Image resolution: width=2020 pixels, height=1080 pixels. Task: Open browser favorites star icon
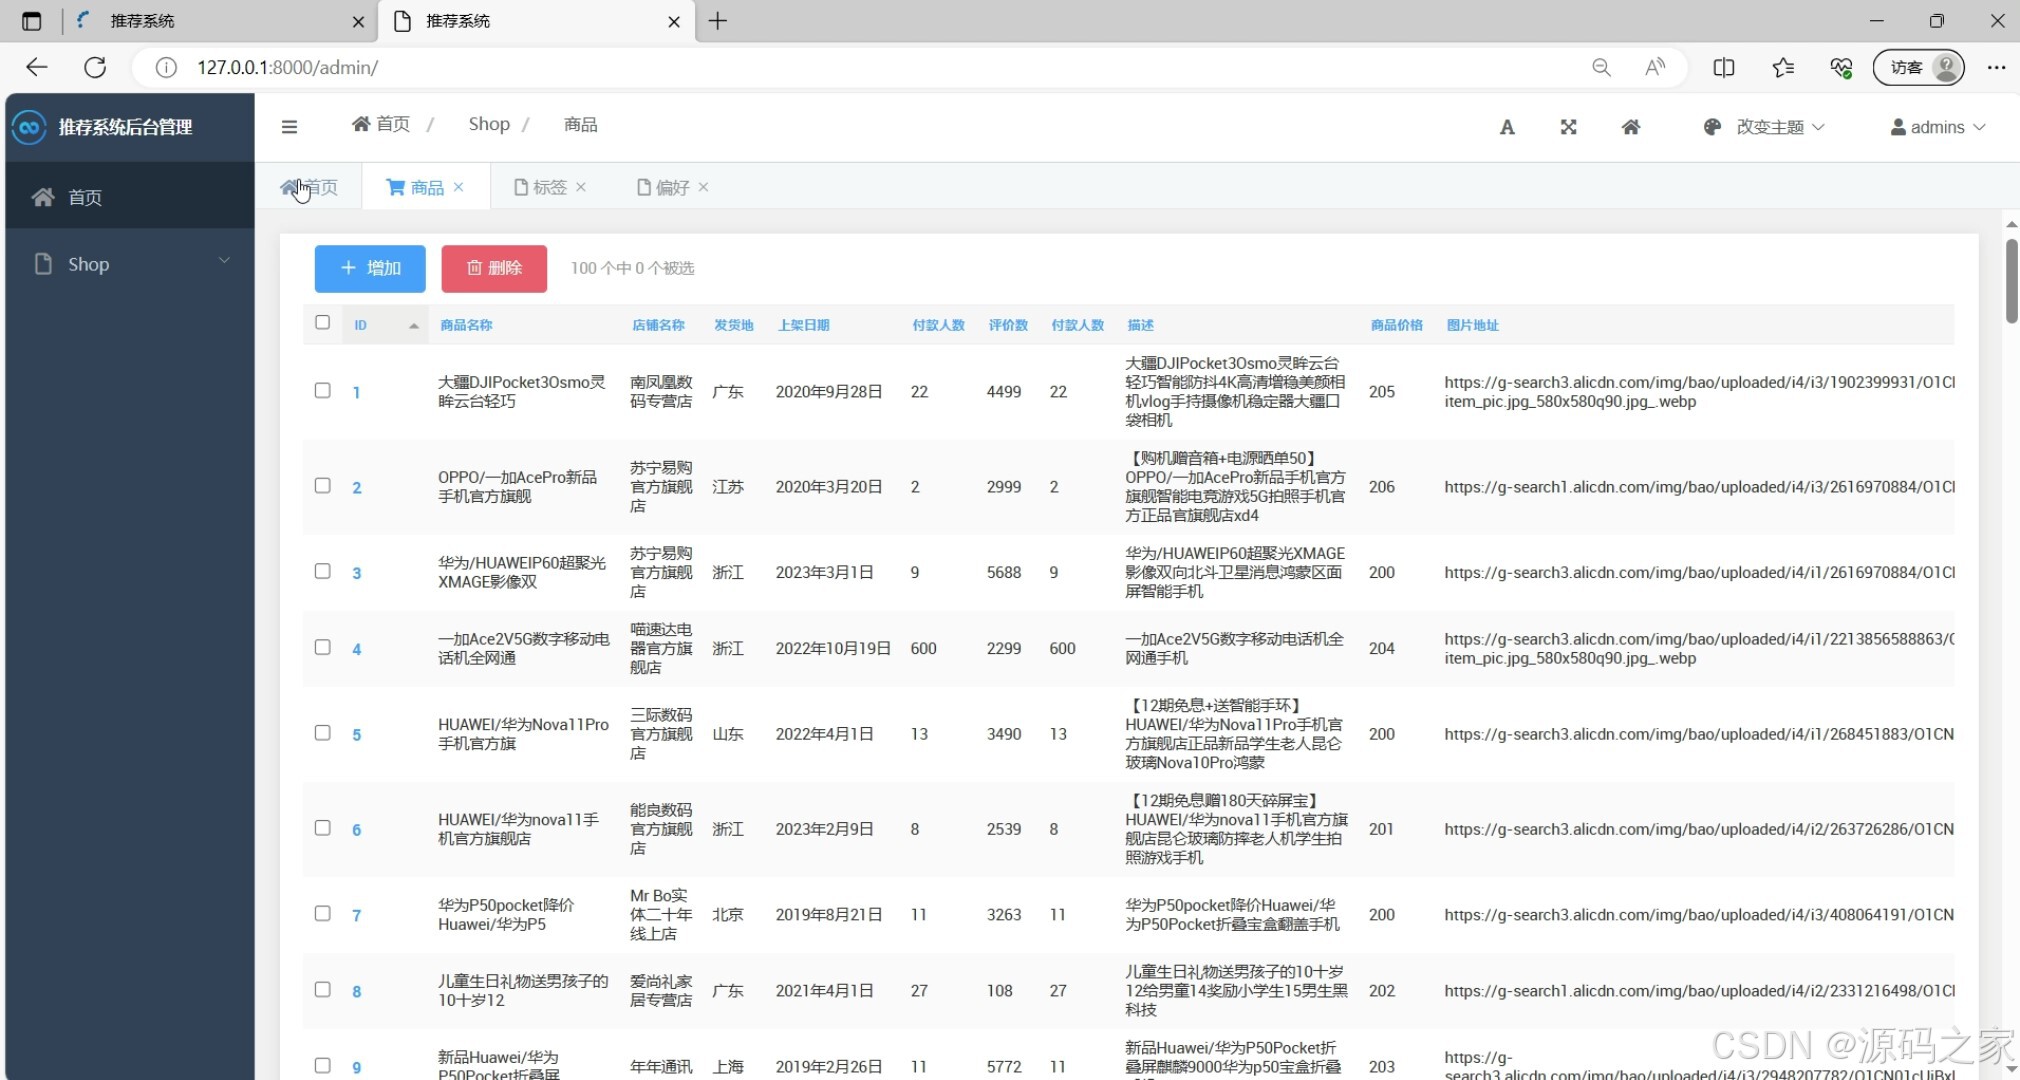click(x=1782, y=67)
